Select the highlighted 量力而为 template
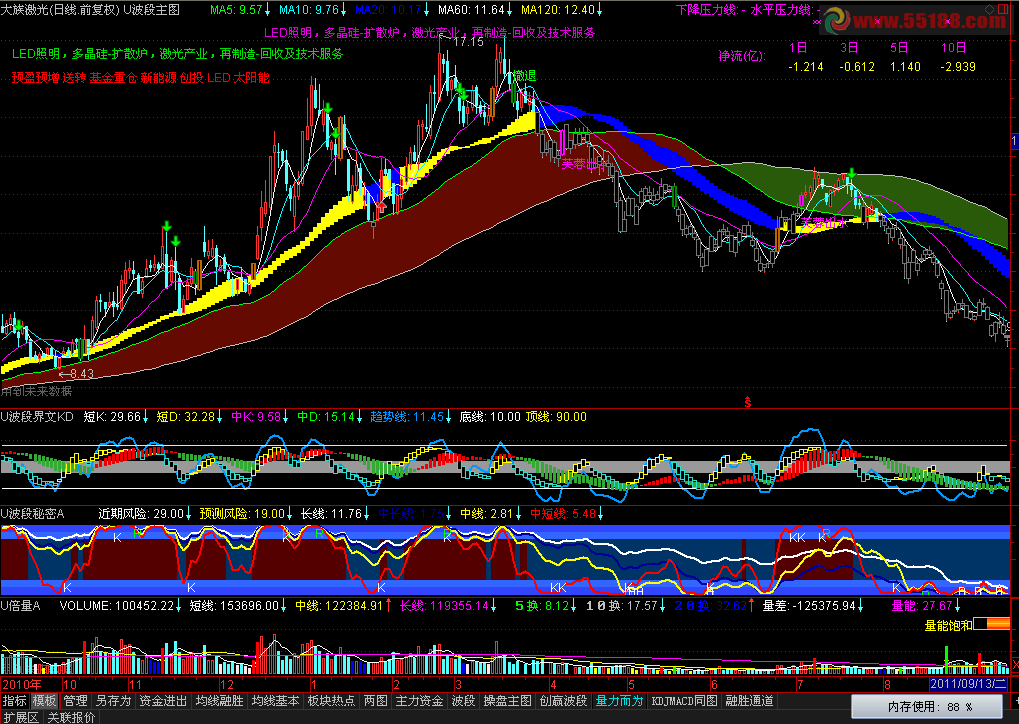1019x724 pixels. click(x=619, y=701)
